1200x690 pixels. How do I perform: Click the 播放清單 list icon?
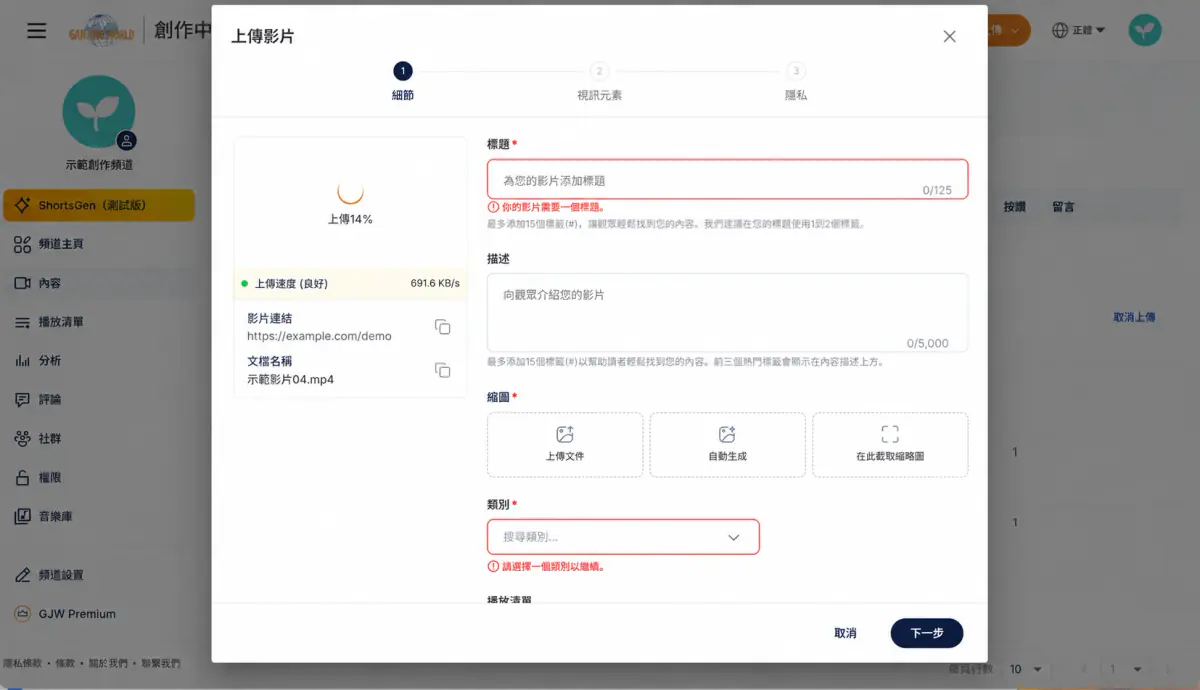click(x=22, y=322)
